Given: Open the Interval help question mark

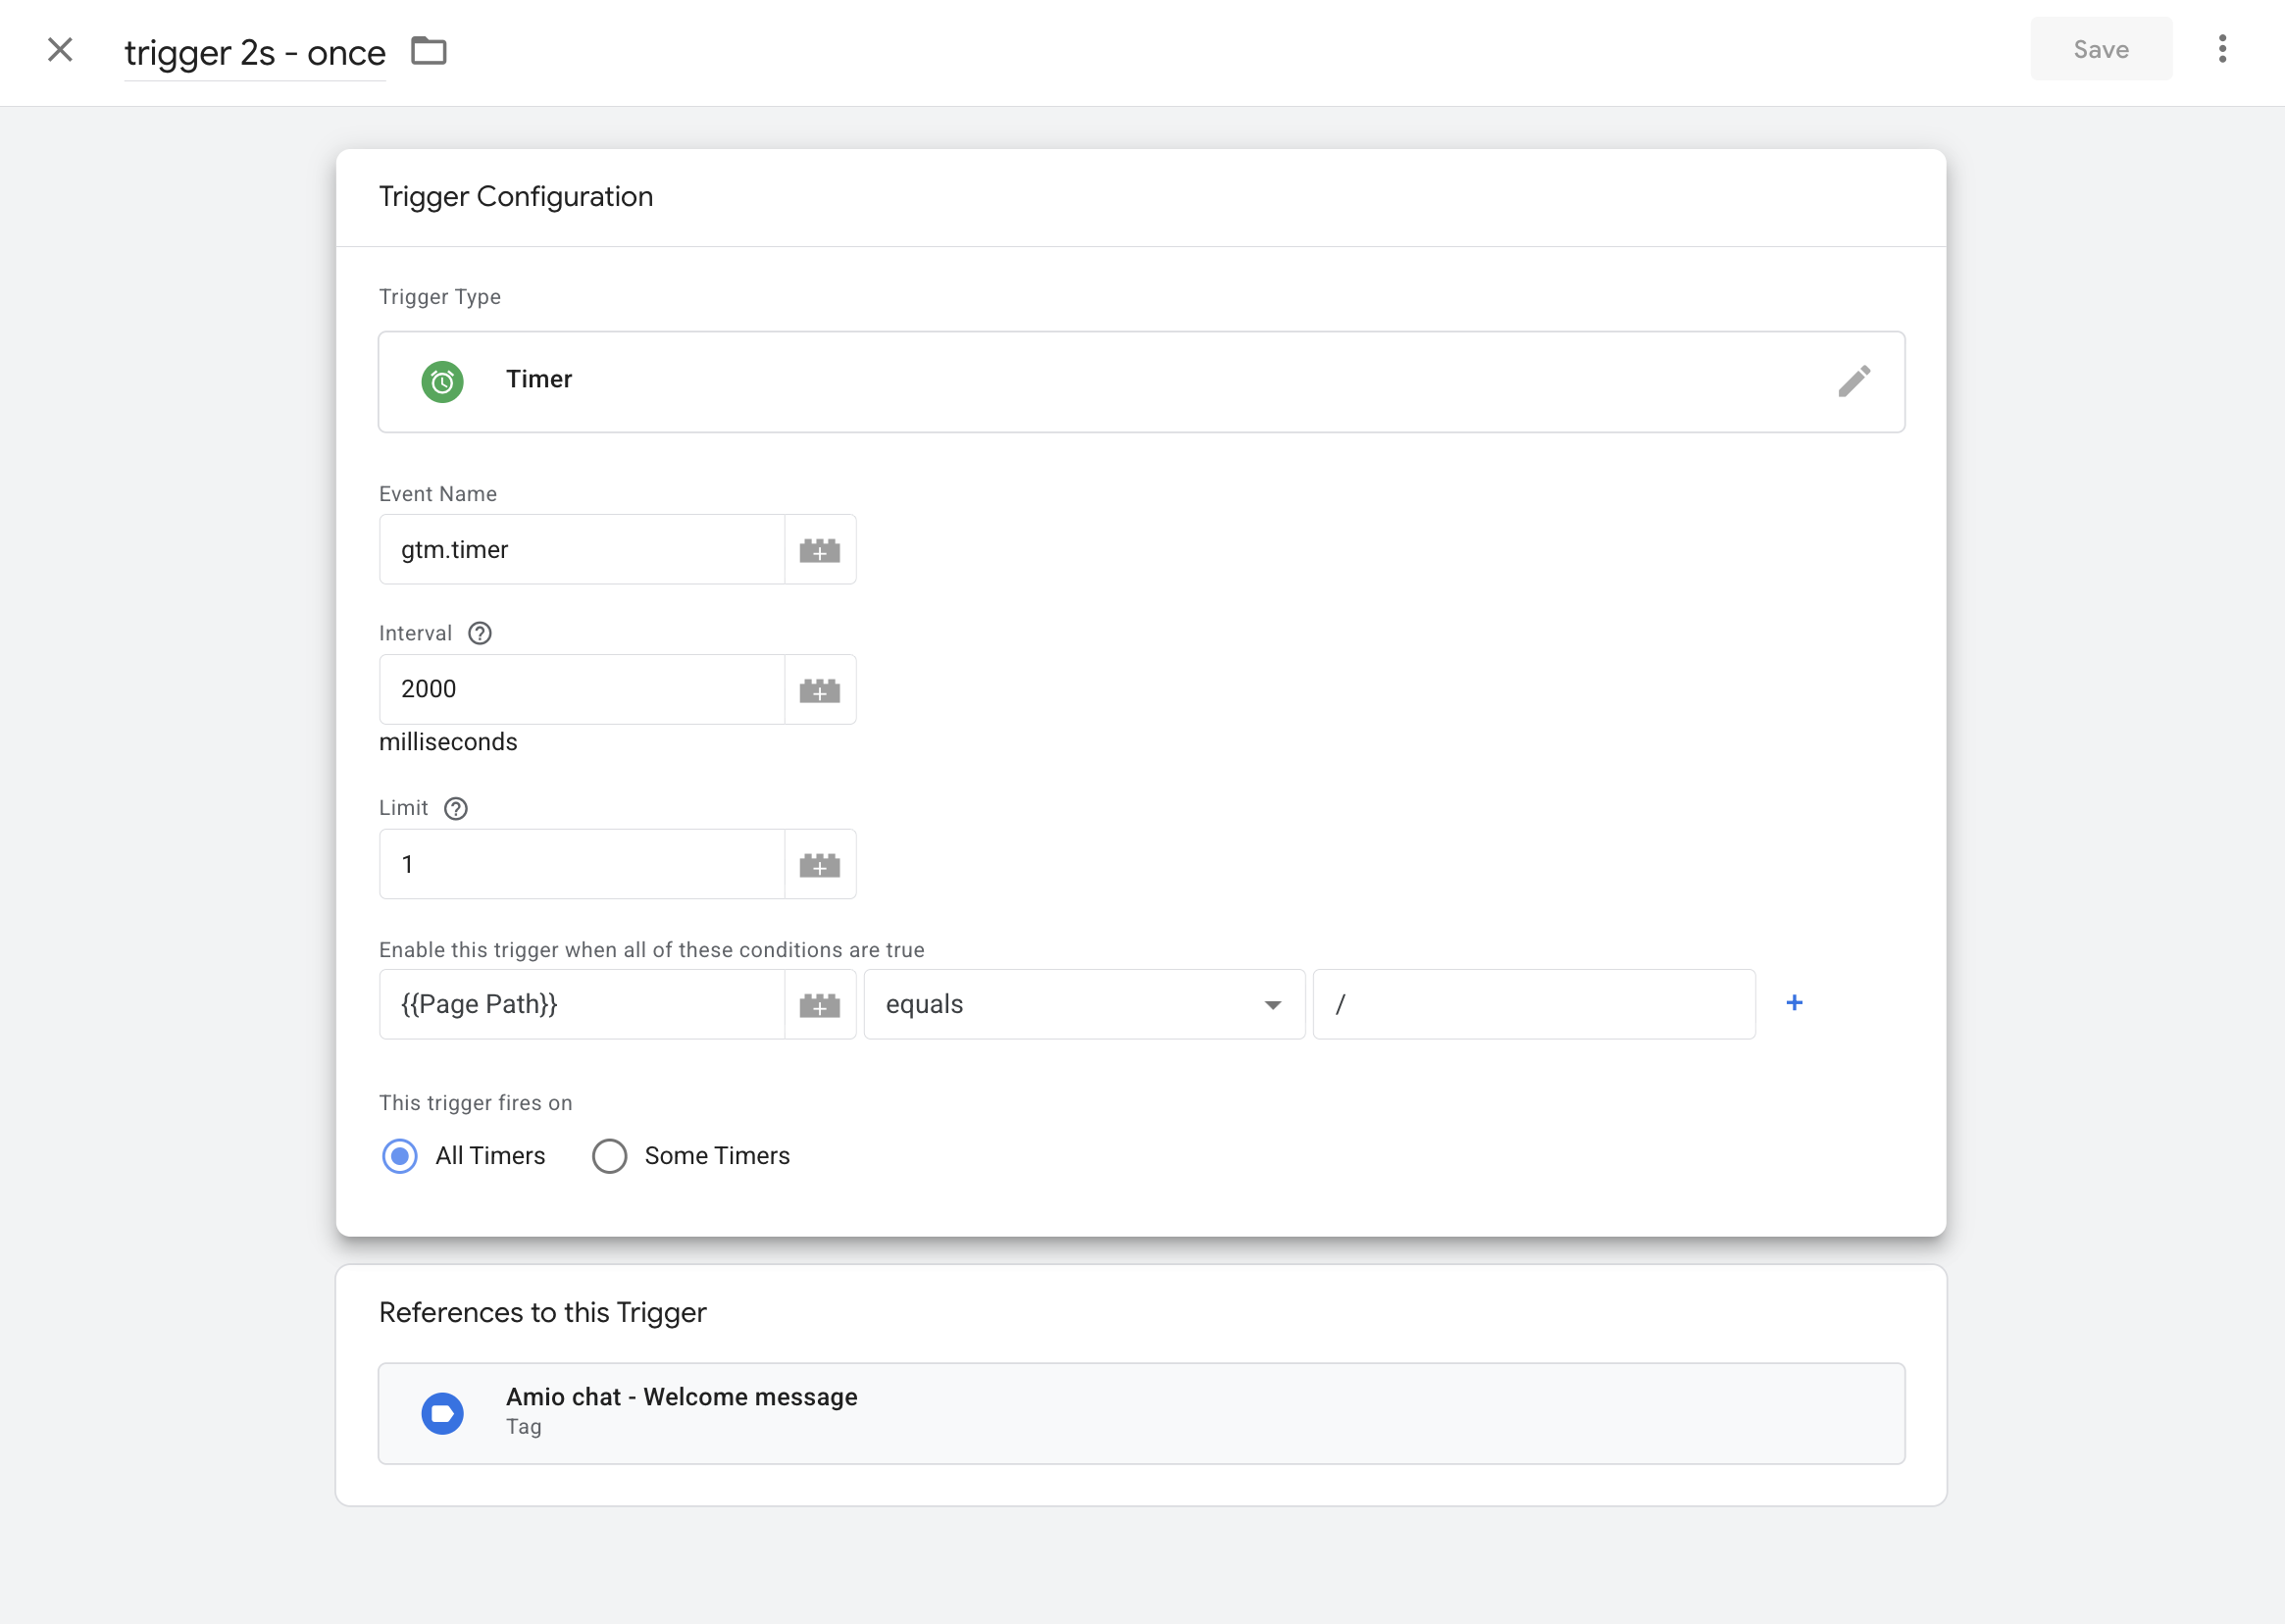Looking at the screenshot, I should (x=480, y=633).
